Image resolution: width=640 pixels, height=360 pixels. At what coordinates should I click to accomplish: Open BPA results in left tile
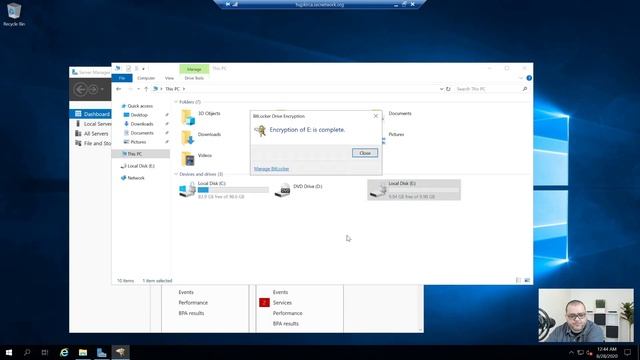(x=191, y=313)
